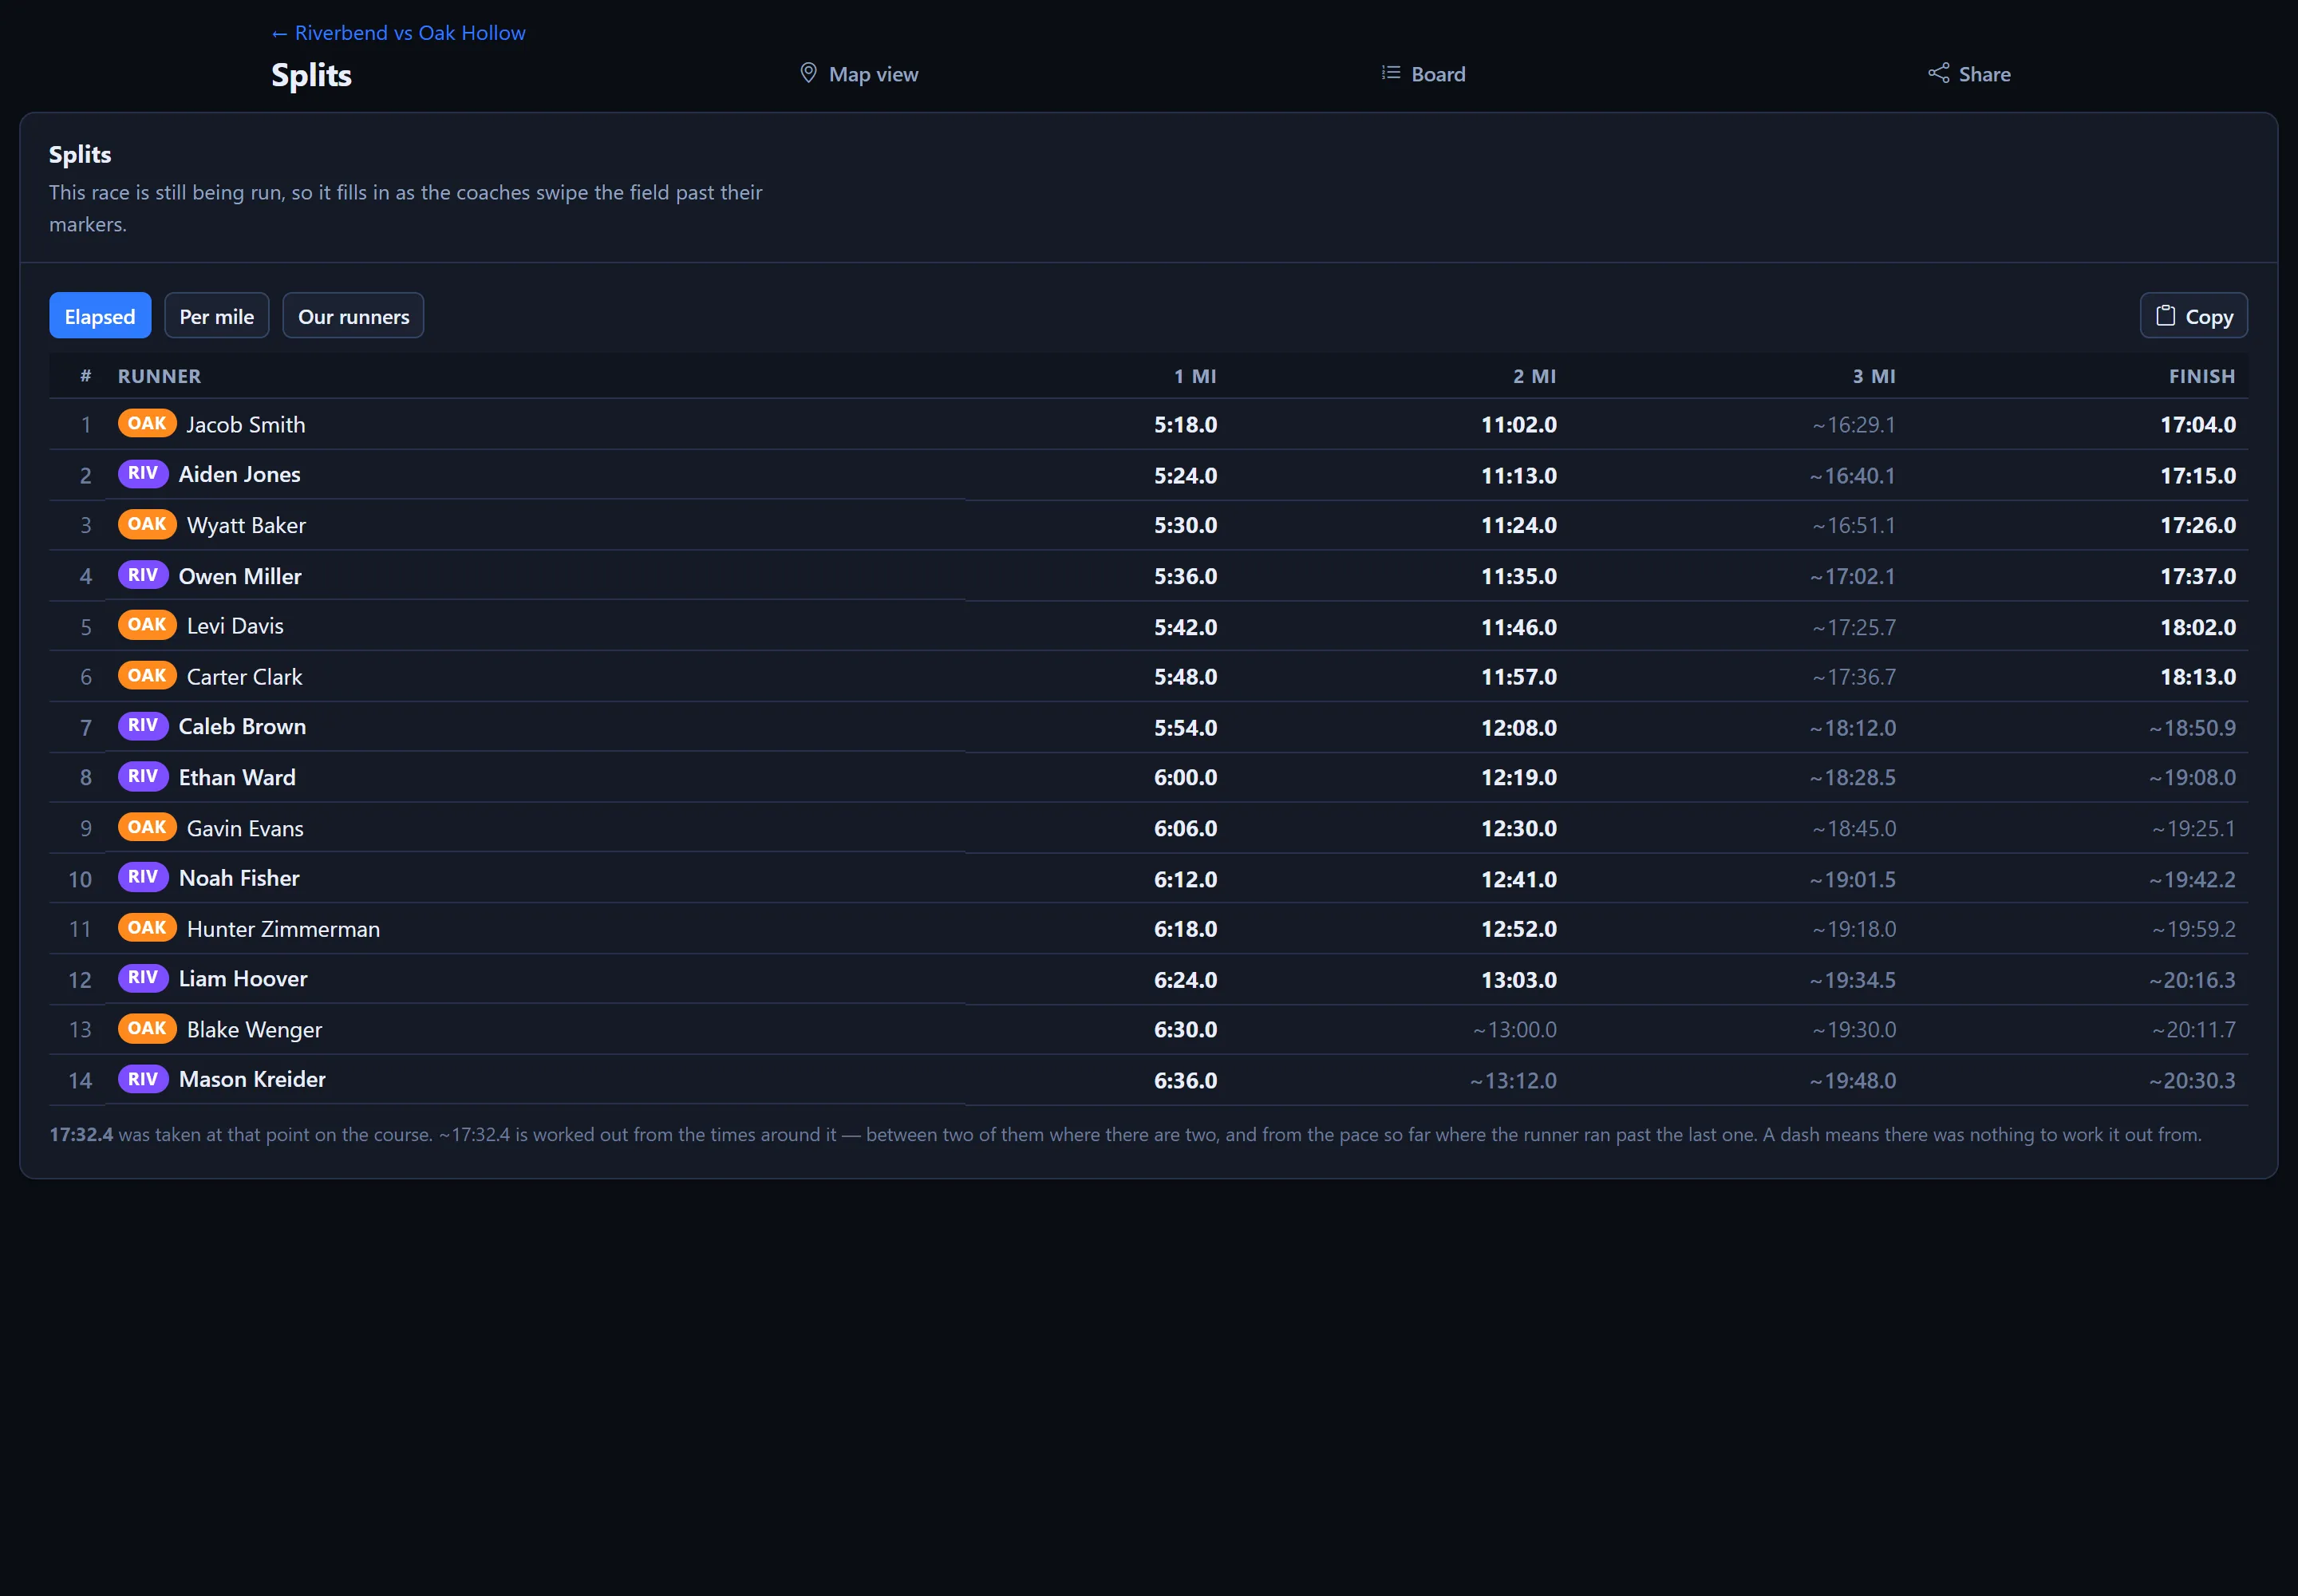Click the OAK badge beside Blake Wenger
Image resolution: width=2298 pixels, height=1596 pixels.
click(x=147, y=1028)
